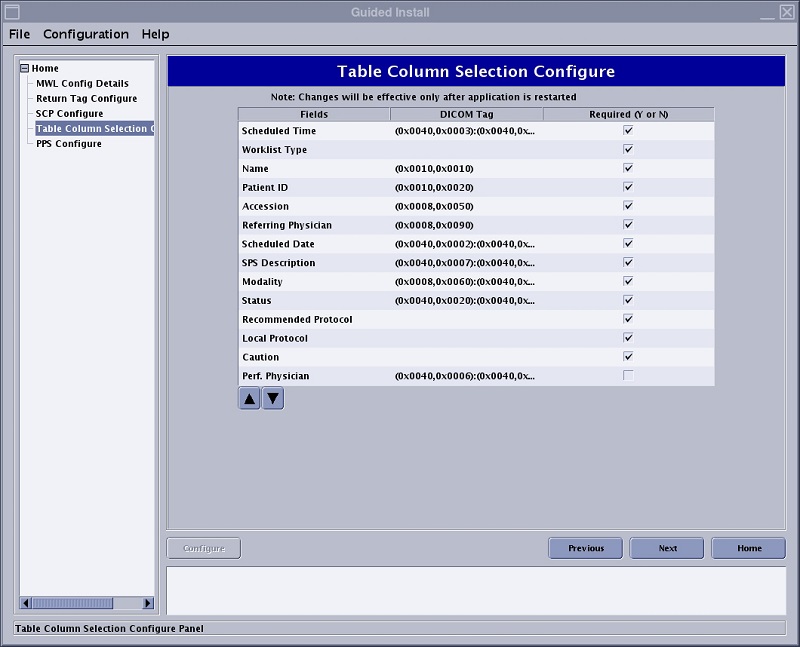The height and width of the screenshot is (647, 800).
Task: Click right arrow of sidebar horizontal scrollbar
Action: tap(148, 603)
